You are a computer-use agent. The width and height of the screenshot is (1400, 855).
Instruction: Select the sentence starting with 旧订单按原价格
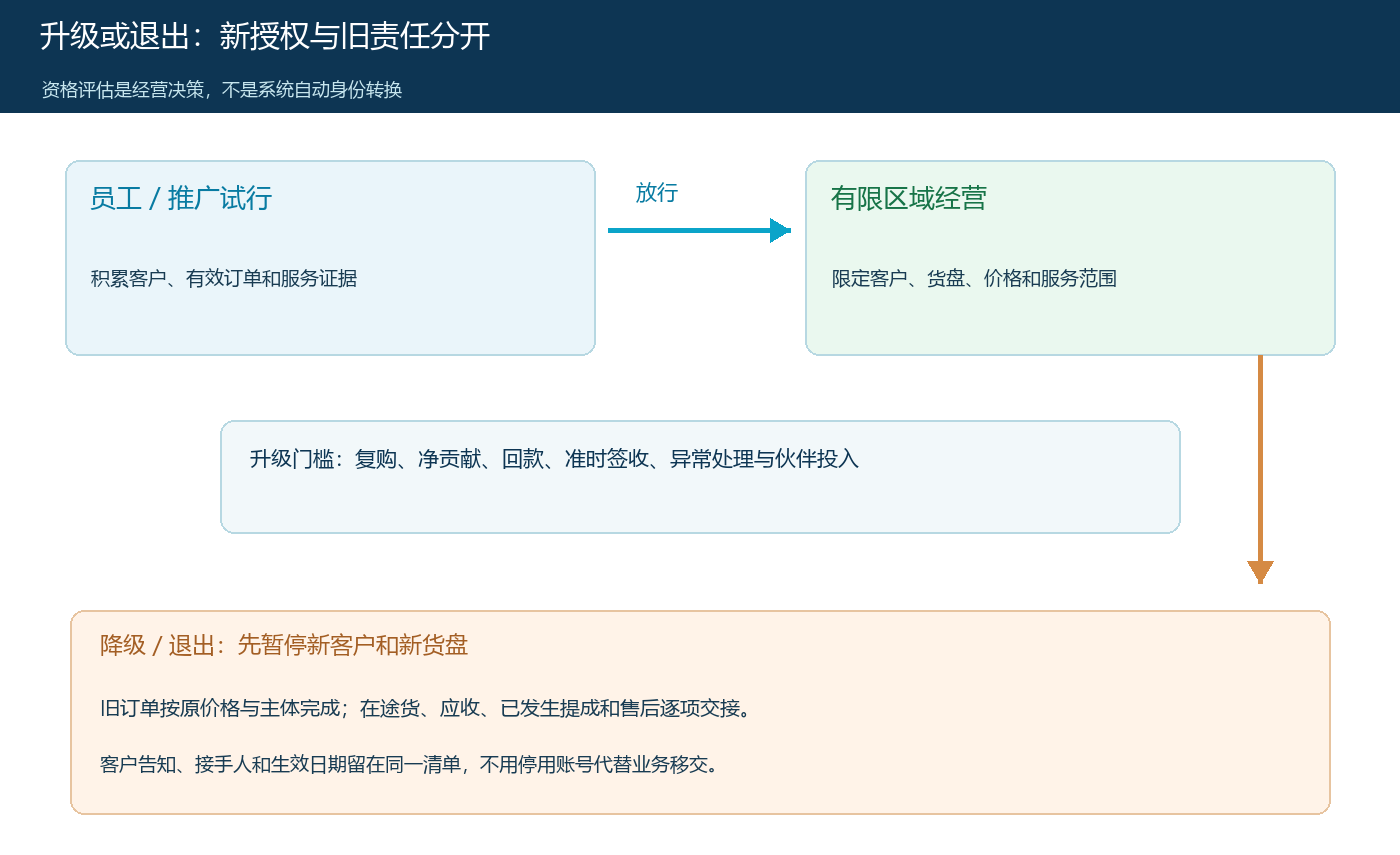pyautogui.click(x=426, y=709)
